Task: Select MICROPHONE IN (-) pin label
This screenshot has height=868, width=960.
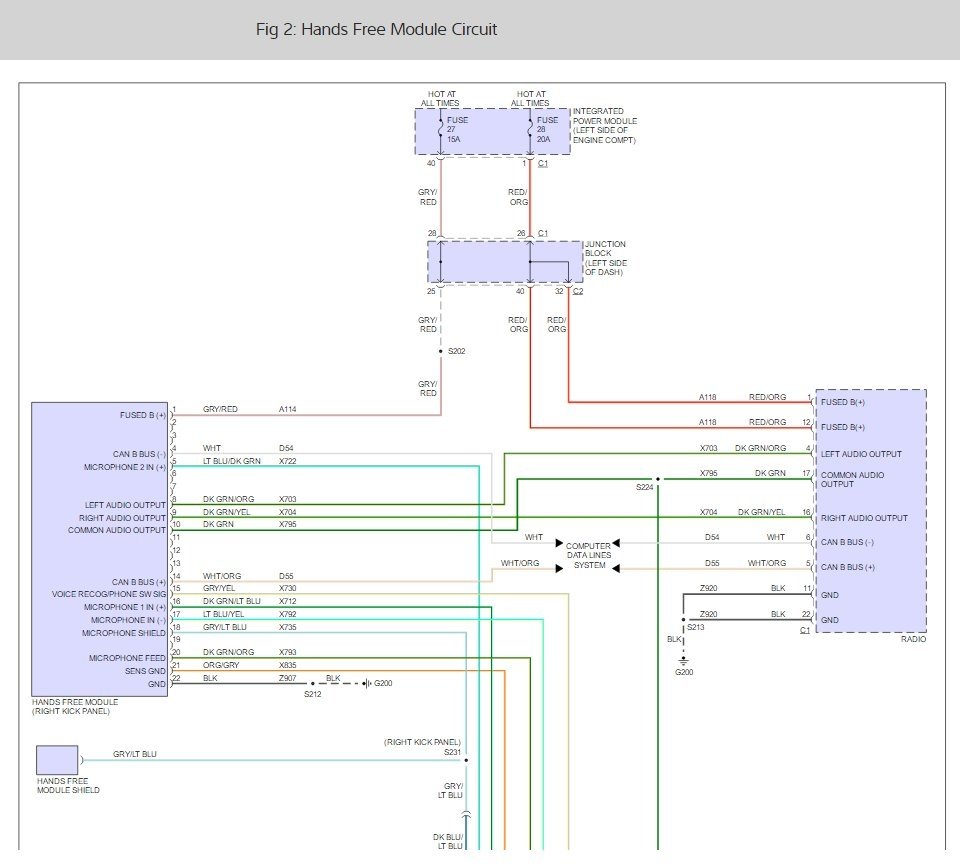Action: 129,620
